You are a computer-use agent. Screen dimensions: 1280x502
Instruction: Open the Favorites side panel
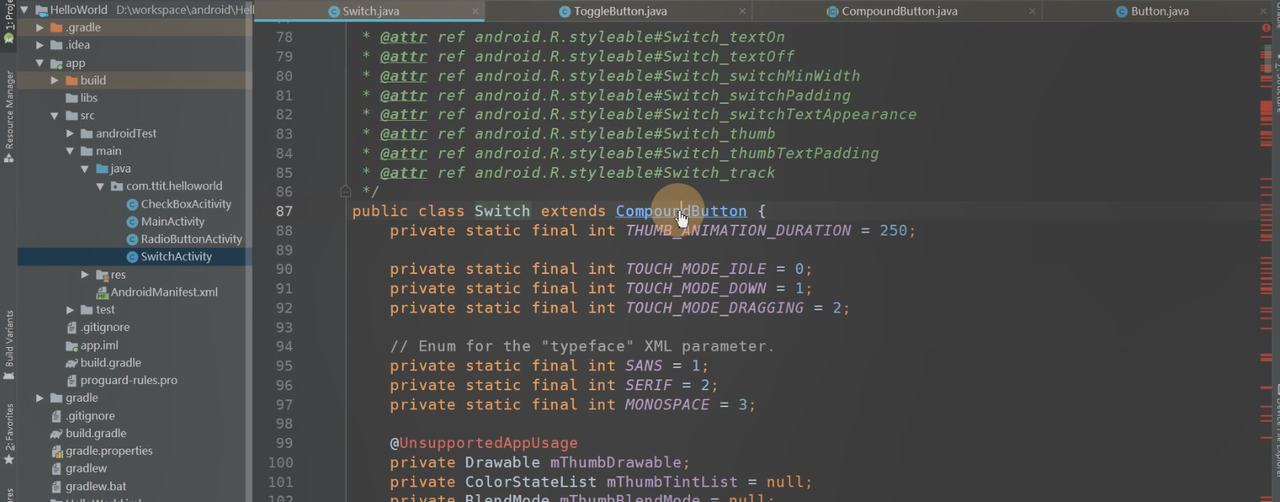[x=9, y=434]
